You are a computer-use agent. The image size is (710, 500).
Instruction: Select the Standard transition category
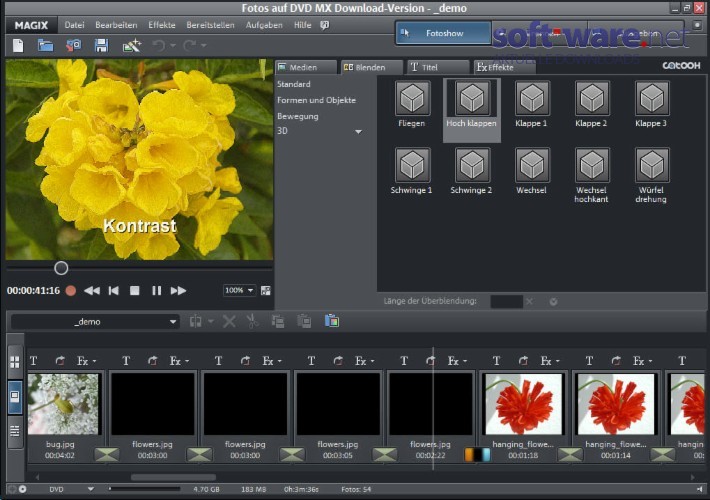(293, 84)
